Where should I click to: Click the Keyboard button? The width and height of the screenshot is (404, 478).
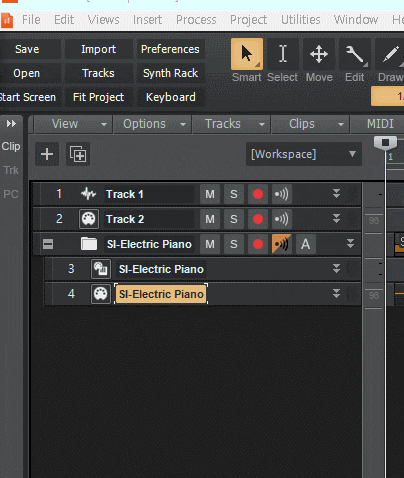point(170,97)
